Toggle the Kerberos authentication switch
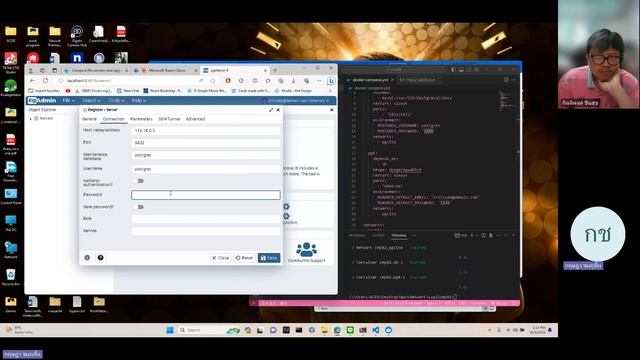Screen dimensions: 640x360 139,181
